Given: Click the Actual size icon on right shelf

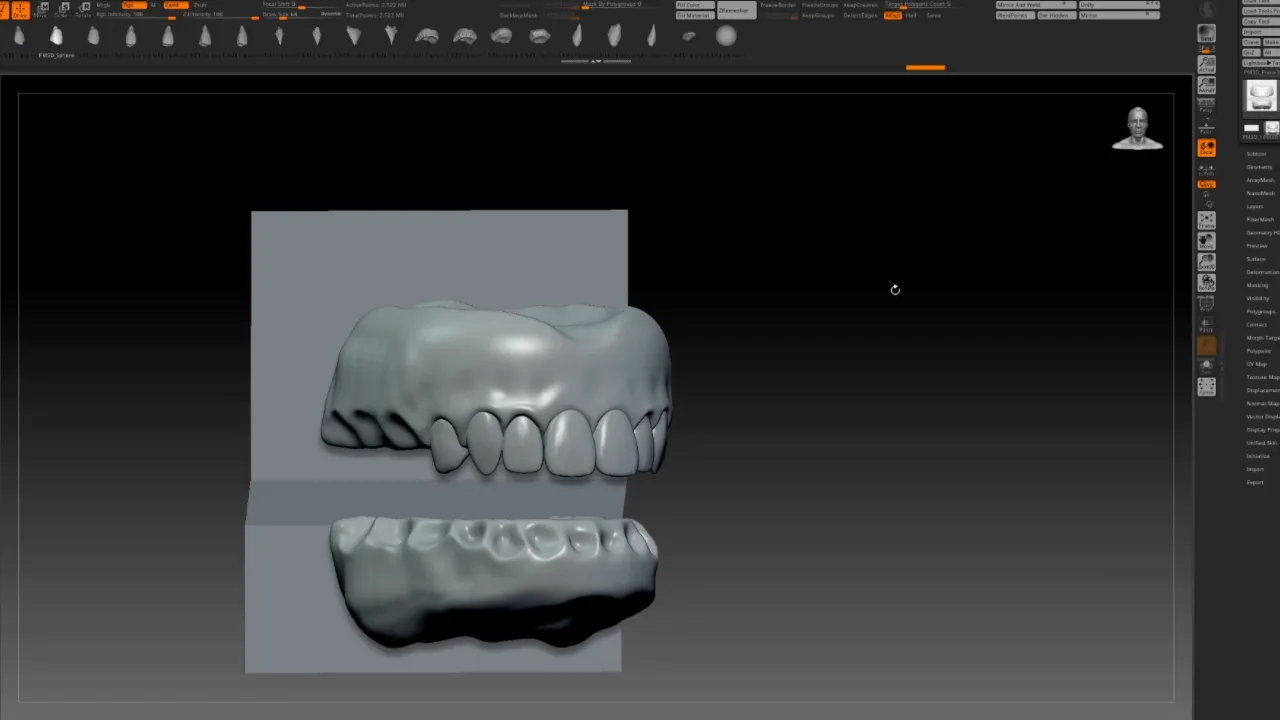Looking at the screenshot, I should 1207,64.
